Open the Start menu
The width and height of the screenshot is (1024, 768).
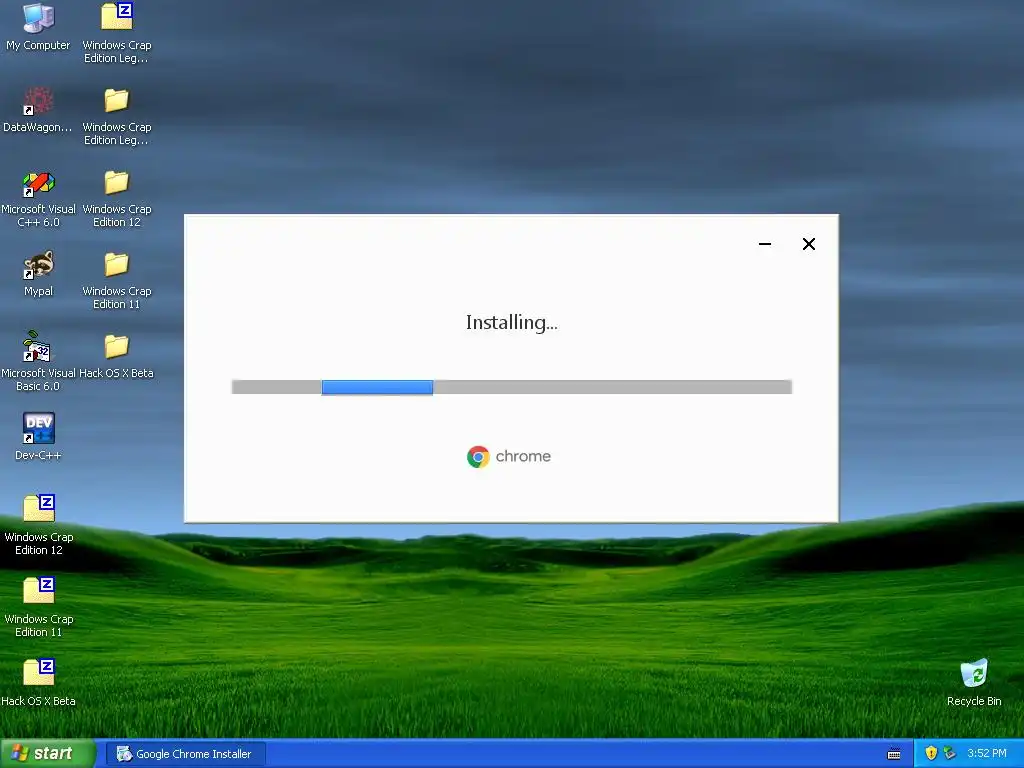click(48, 754)
